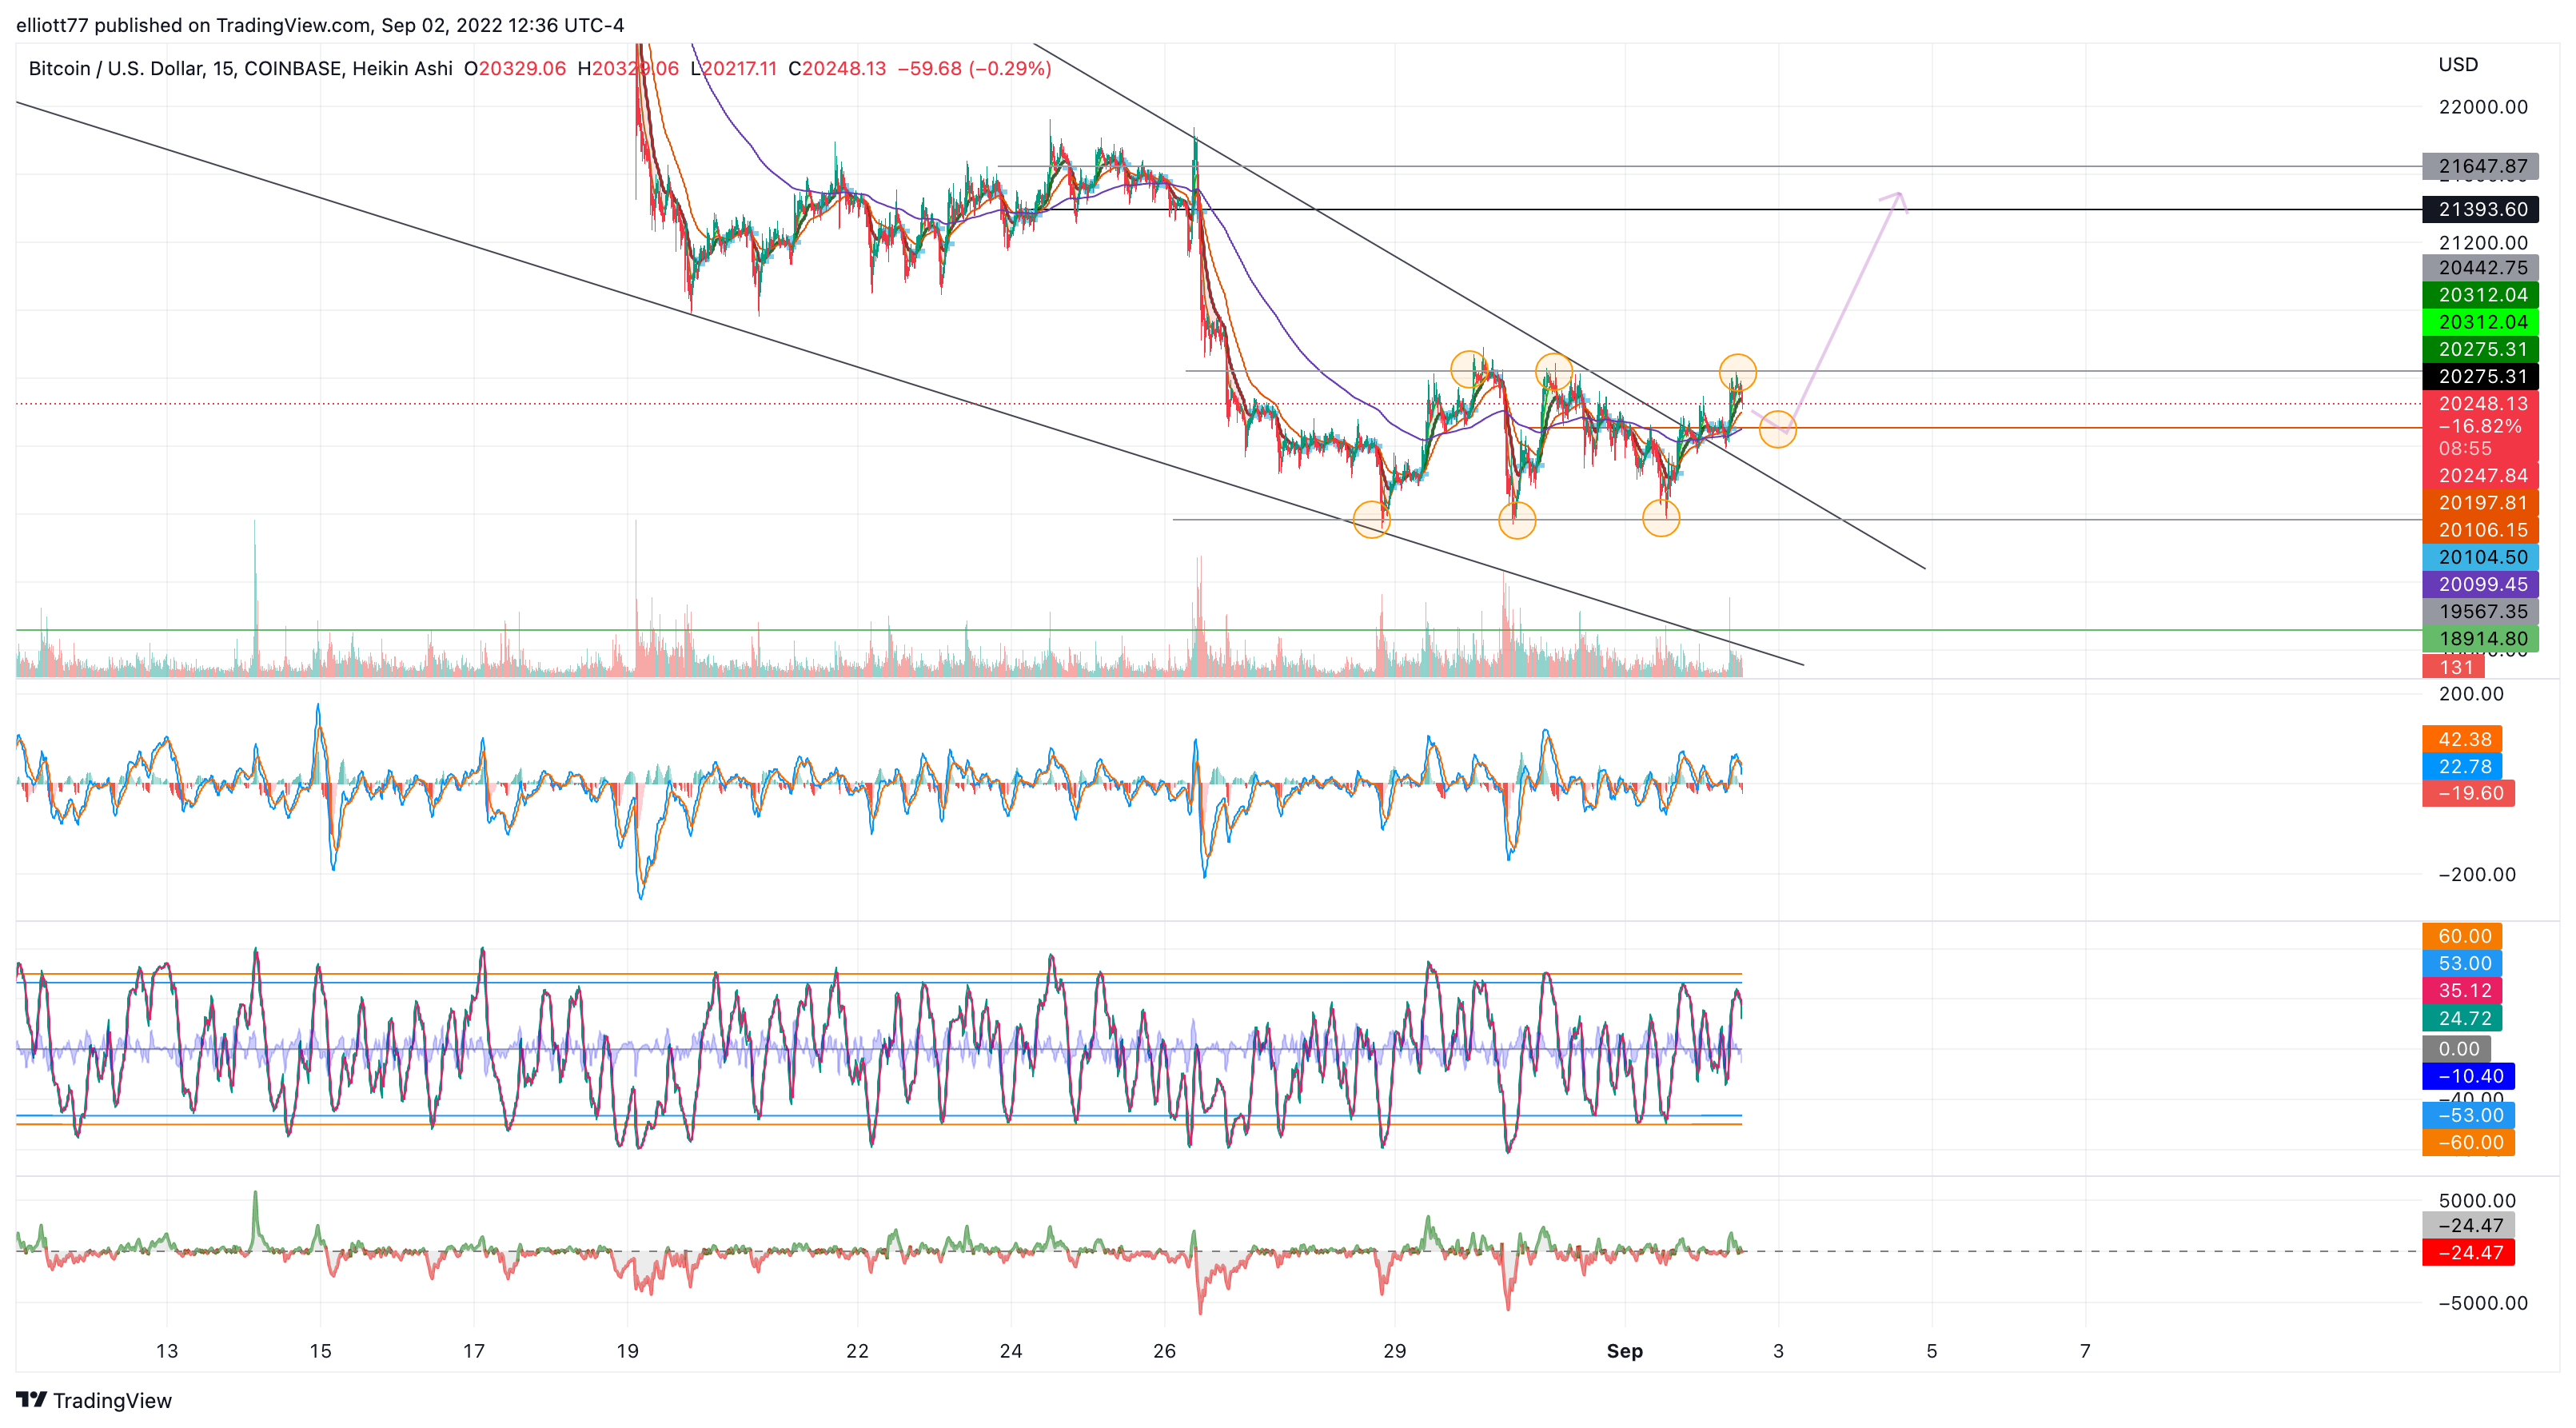
Task: Click the '7' date on the time axis
Action: (2085, 1351)
